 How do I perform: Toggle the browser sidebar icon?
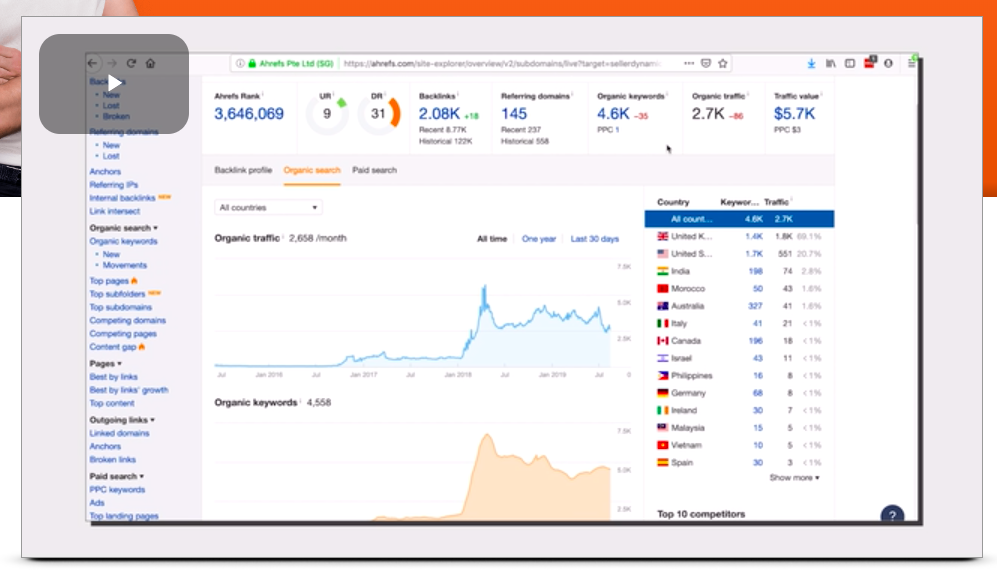pyautogui.click(x=849, y=64)
